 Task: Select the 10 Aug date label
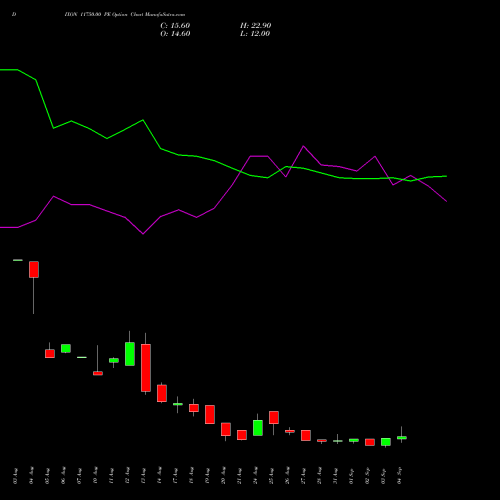[96, 476]
